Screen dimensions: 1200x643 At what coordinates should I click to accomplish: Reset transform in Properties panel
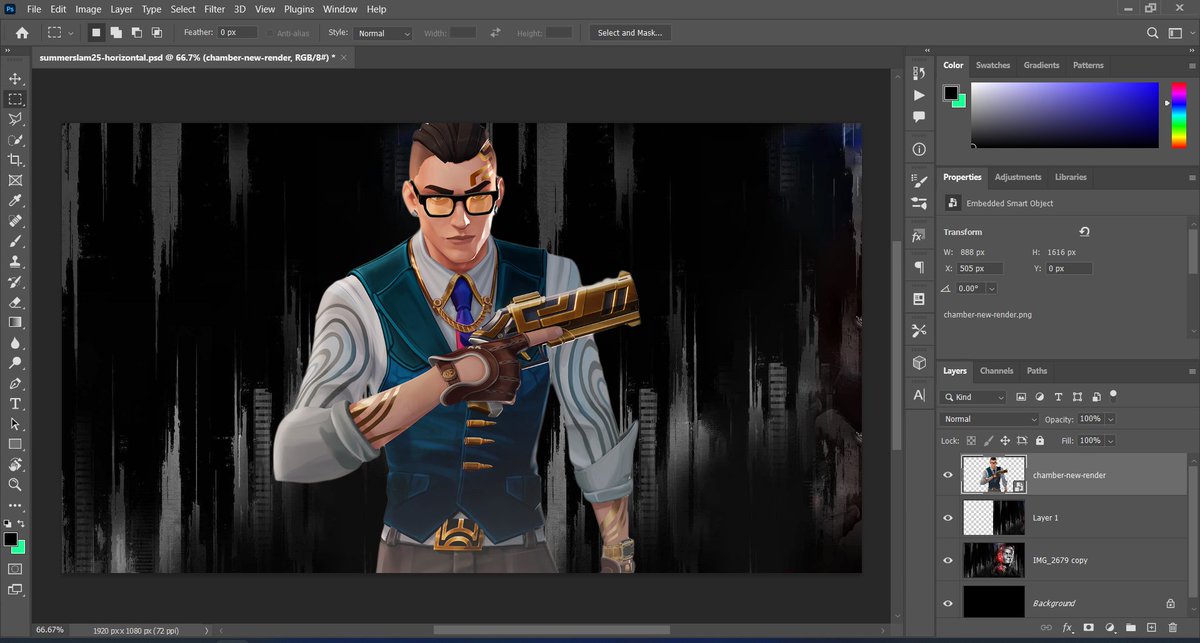(1085, 231)
